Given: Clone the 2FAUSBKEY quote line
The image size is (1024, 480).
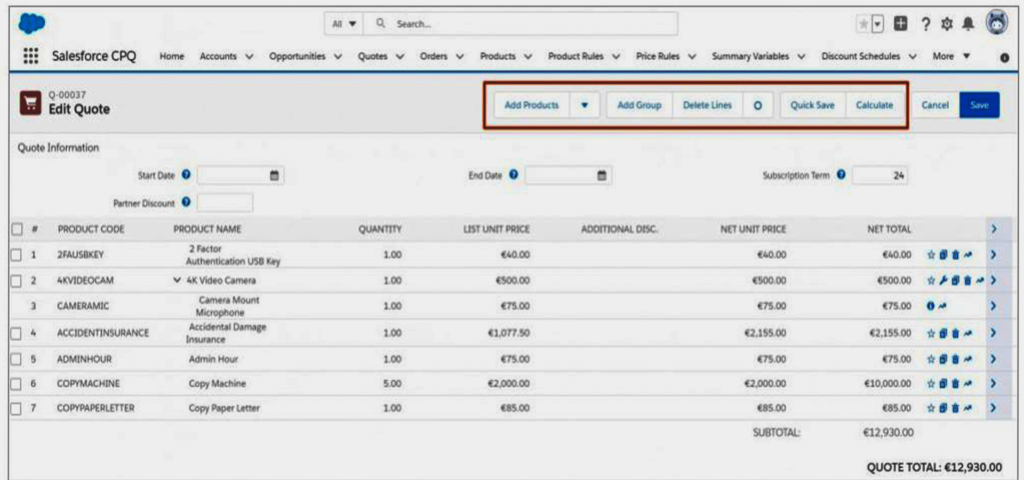Looking at the screenshot, I should (x=944, y=254).
